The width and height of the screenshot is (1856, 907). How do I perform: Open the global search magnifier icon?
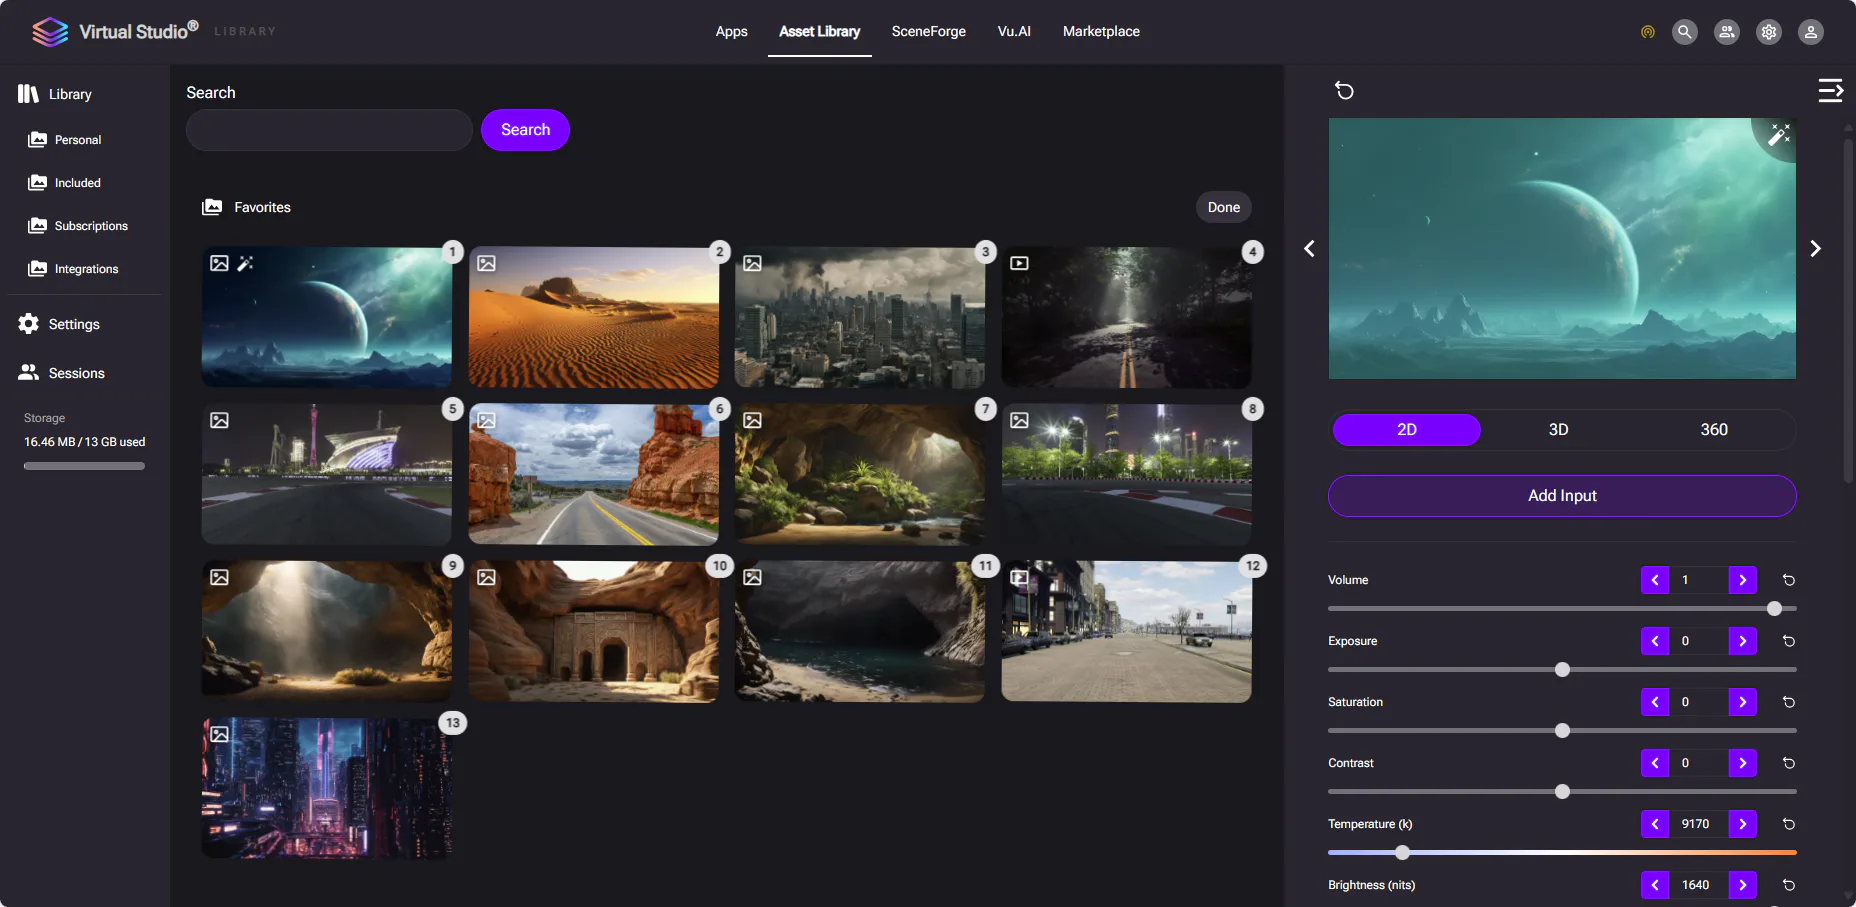1685,32
